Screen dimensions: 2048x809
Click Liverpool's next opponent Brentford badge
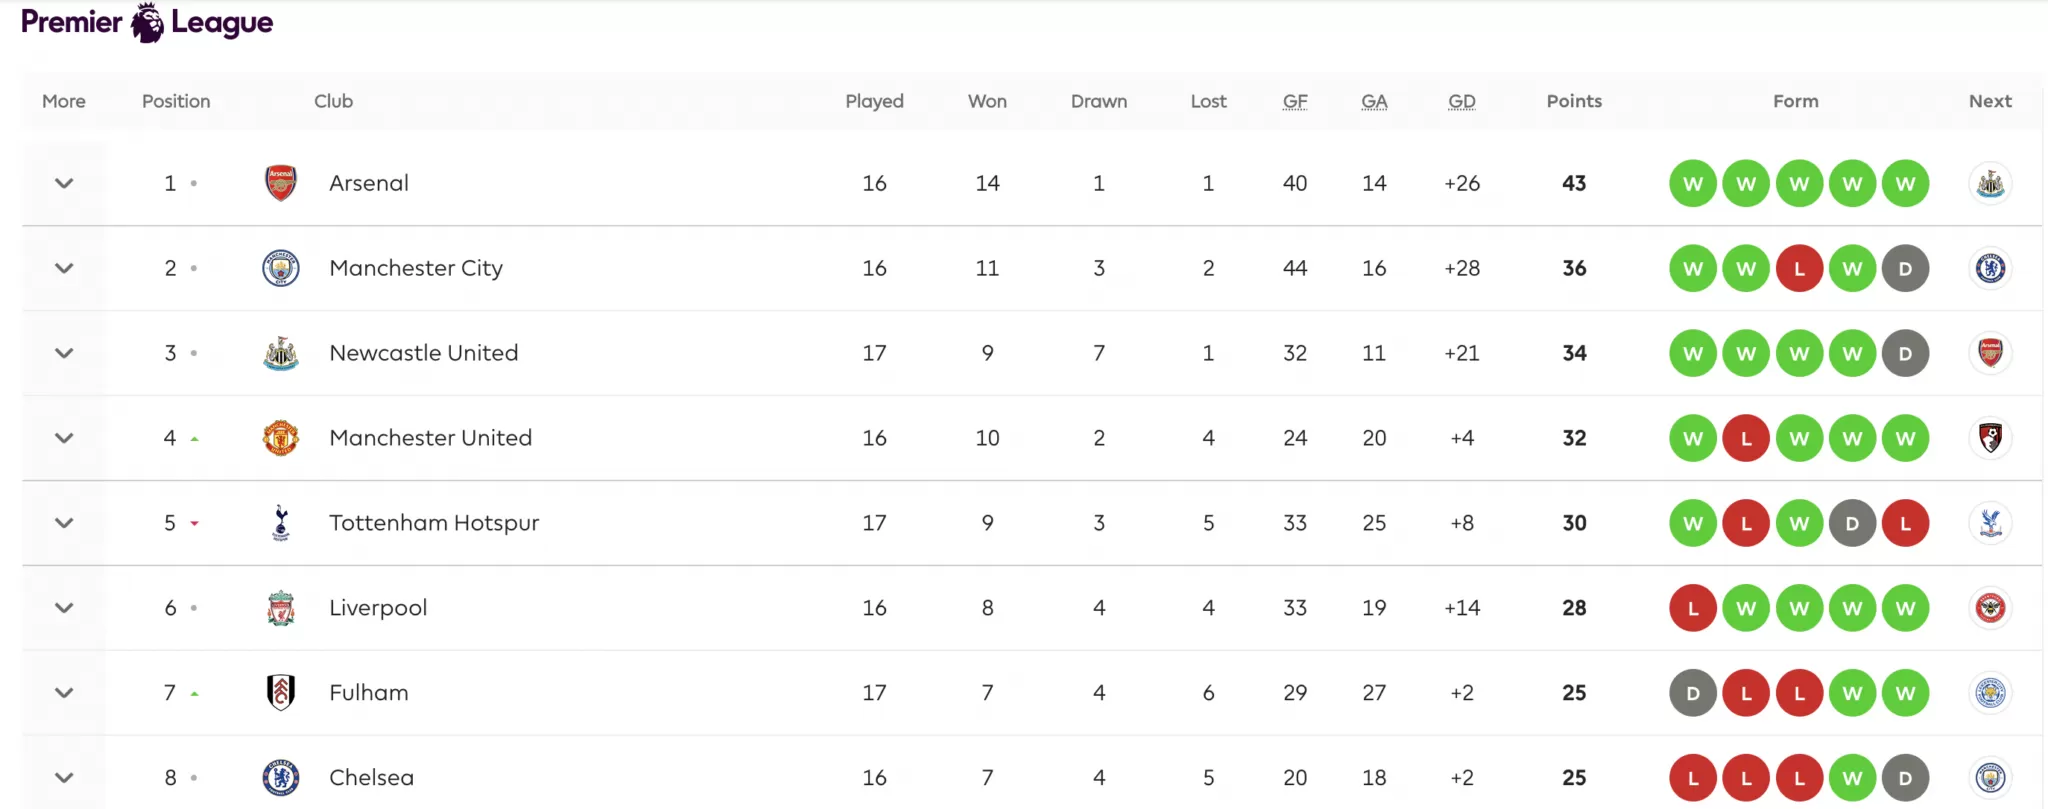click(1990, 607)
